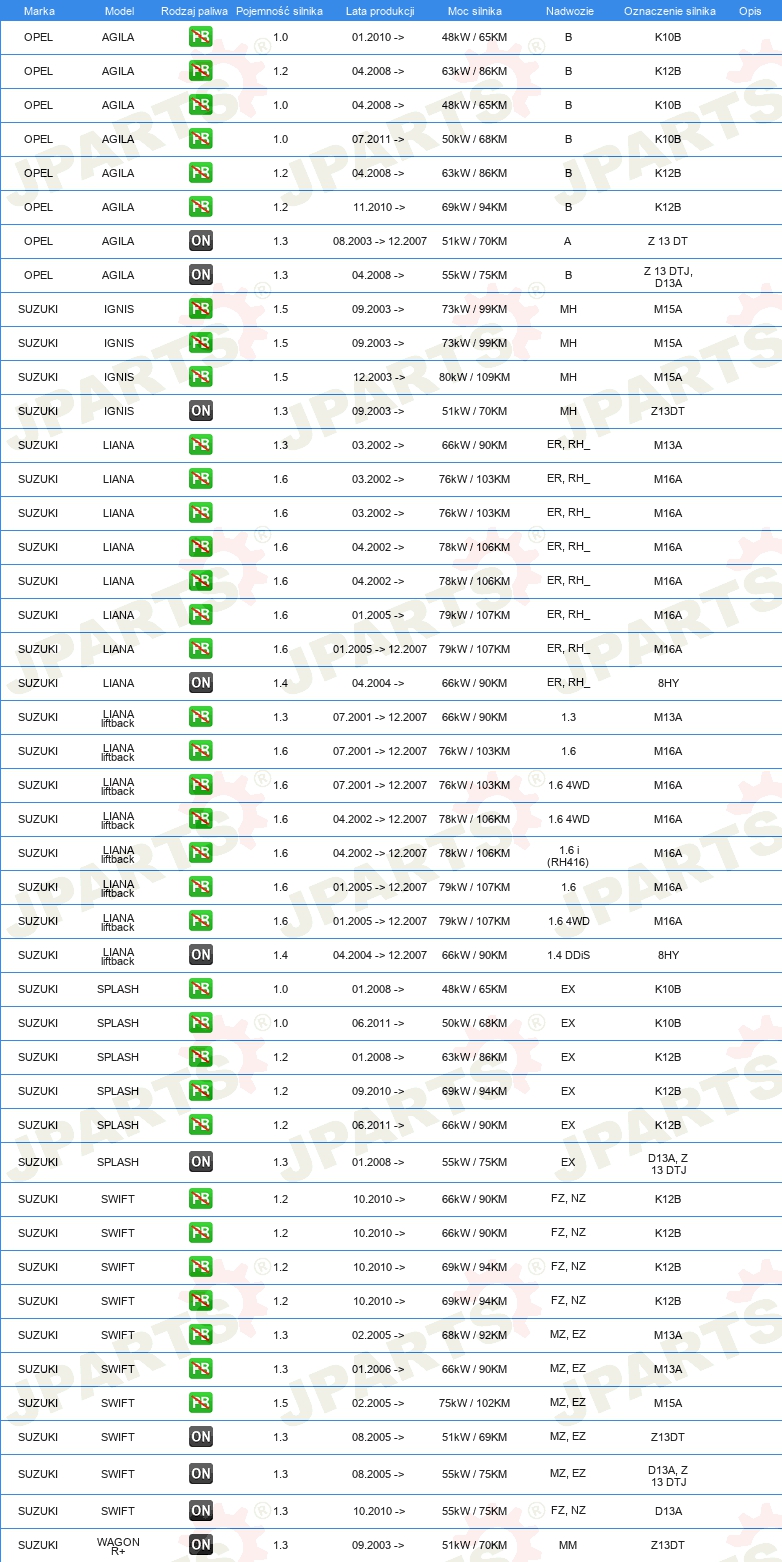
Task: Select power cell '75kW / 102KM'
Action: point(475,1403)
